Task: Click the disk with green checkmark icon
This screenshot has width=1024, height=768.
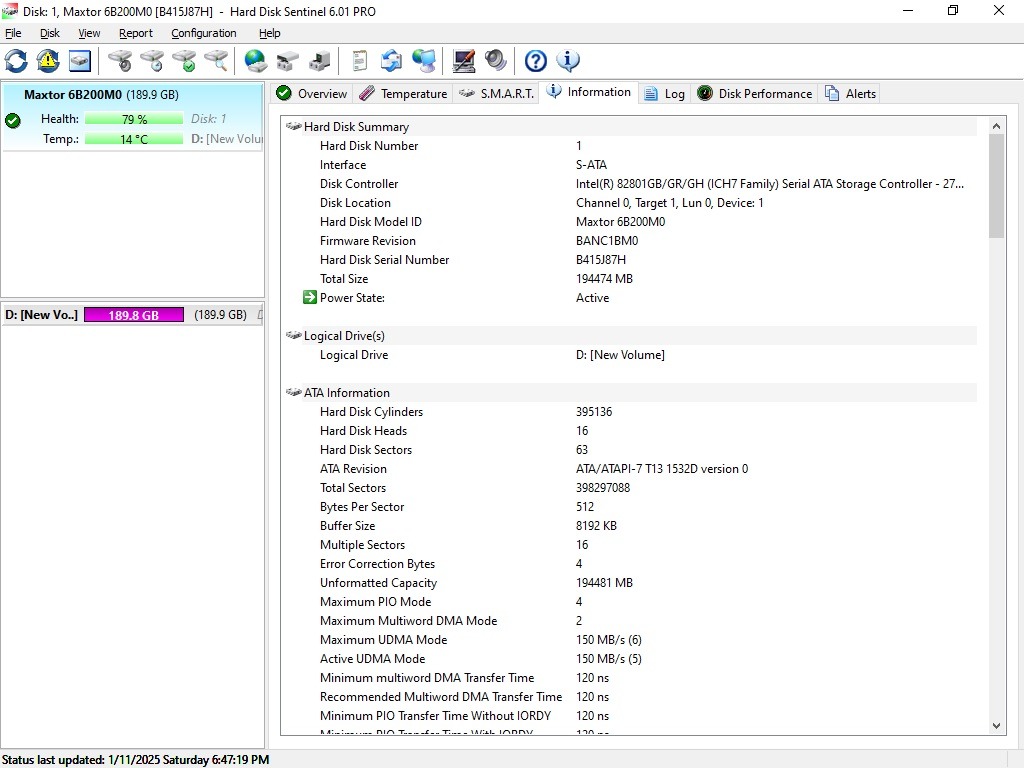Action: [184, 61]
